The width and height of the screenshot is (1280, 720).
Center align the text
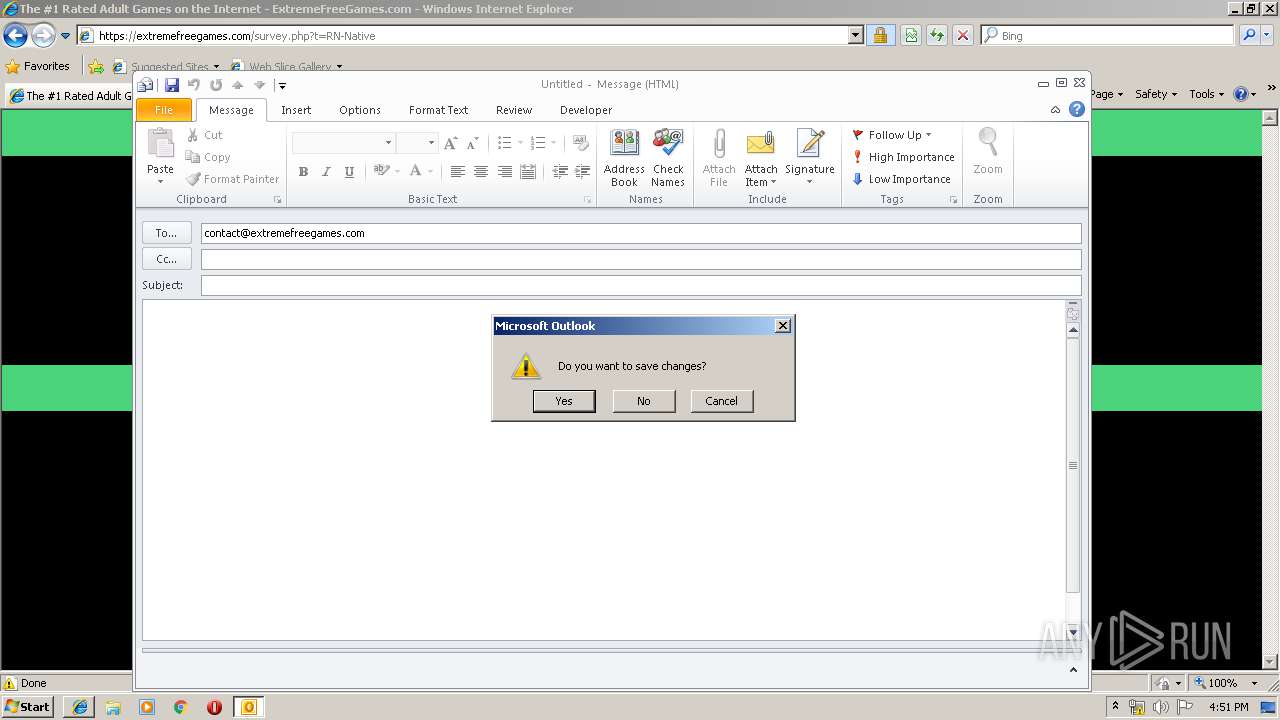tap(481, 172)
